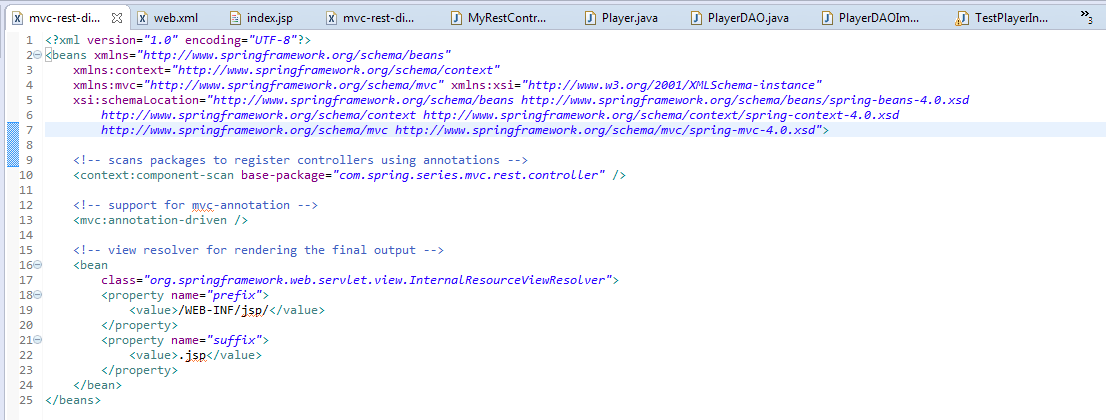
Task: Click the base-package value com.spring.series.mvc.rest.controller
Action: tap(469, 175)
